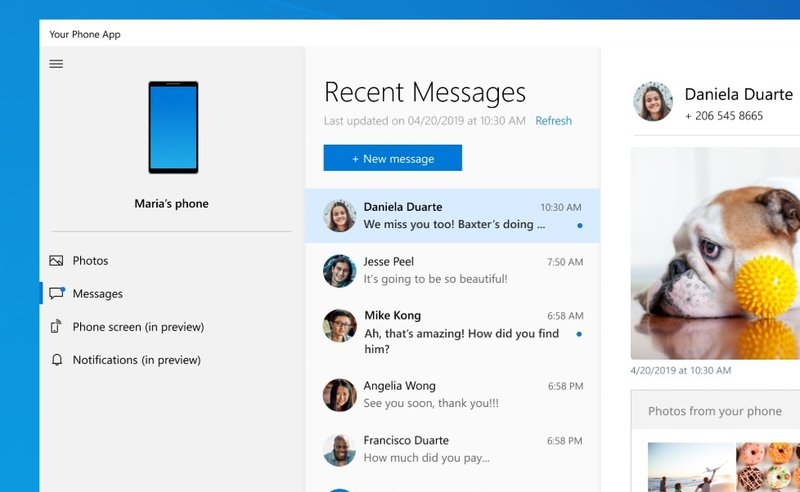Select Messages in the sidebar
Viewport: 800px width, 492px height.
click(x=97, y=293)
